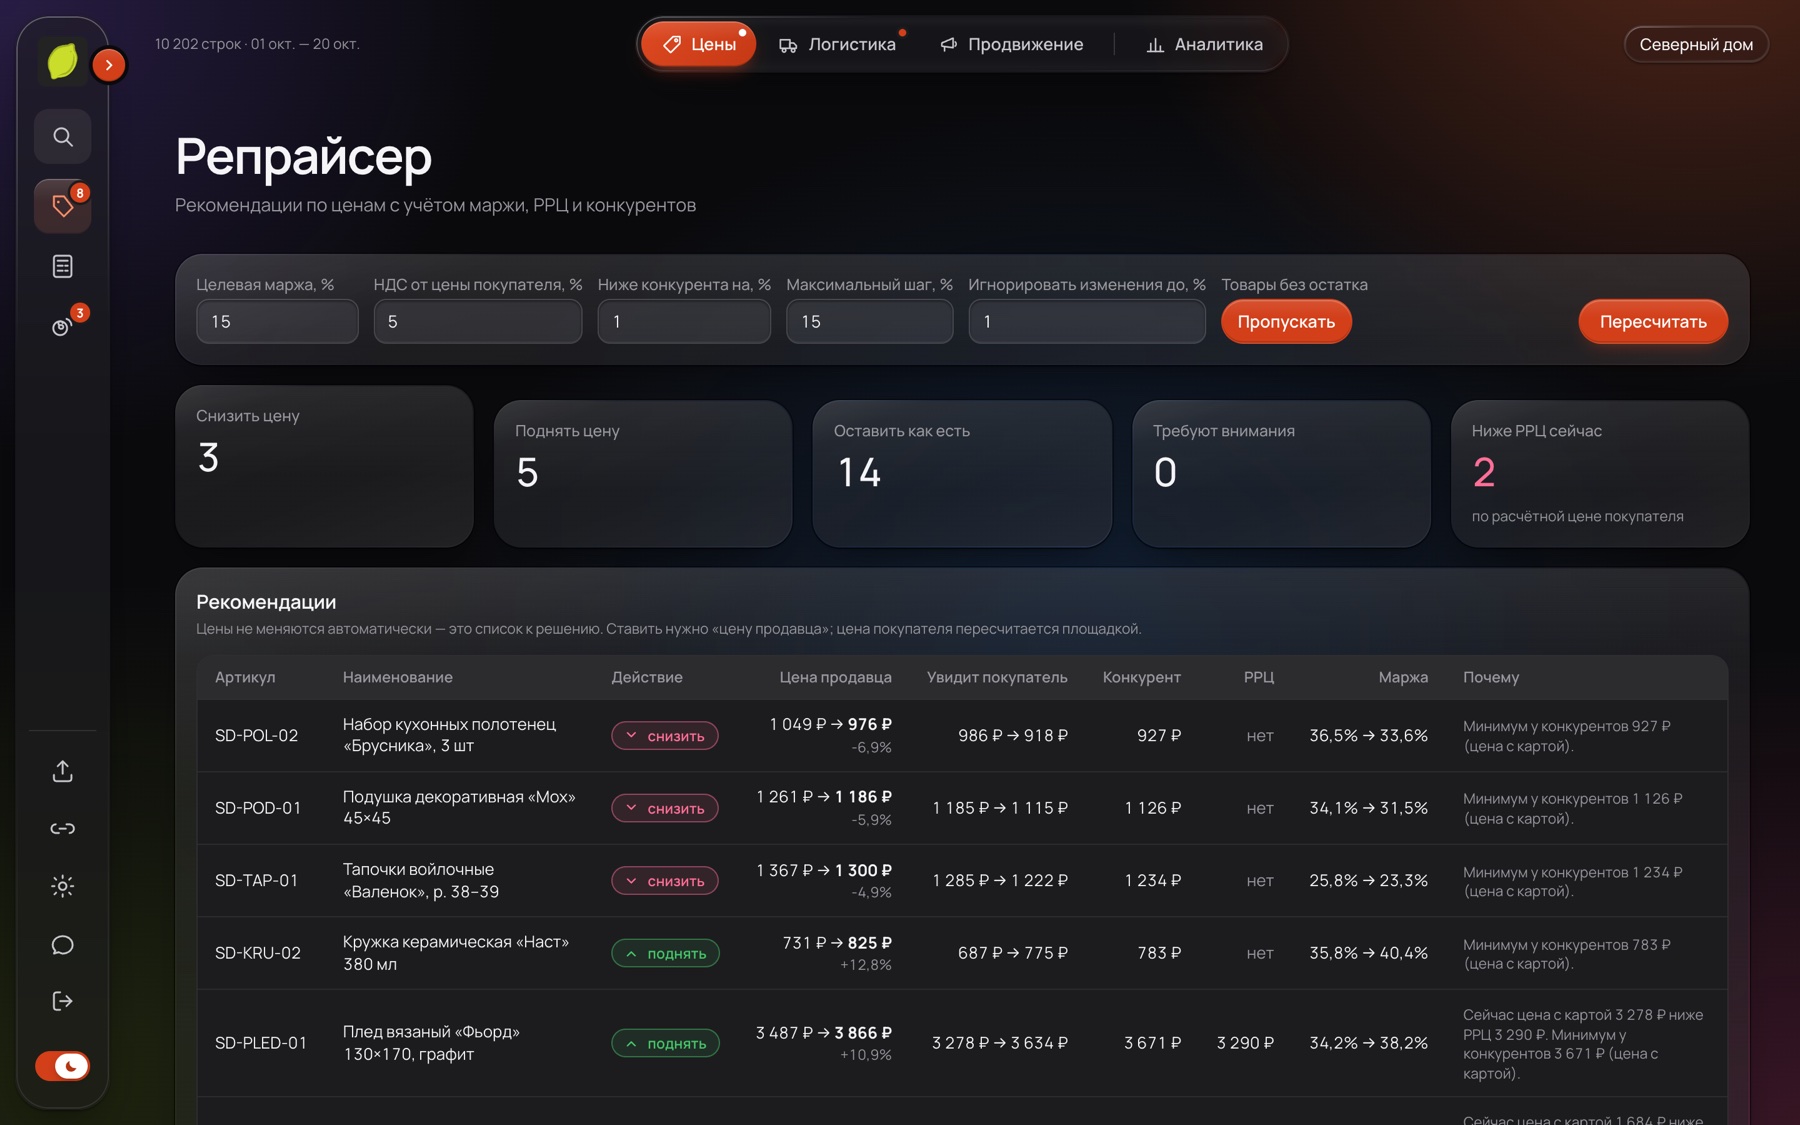
Task: Toggle the Пропускать option for out-of-stock goods
Action: [1286, 322]
